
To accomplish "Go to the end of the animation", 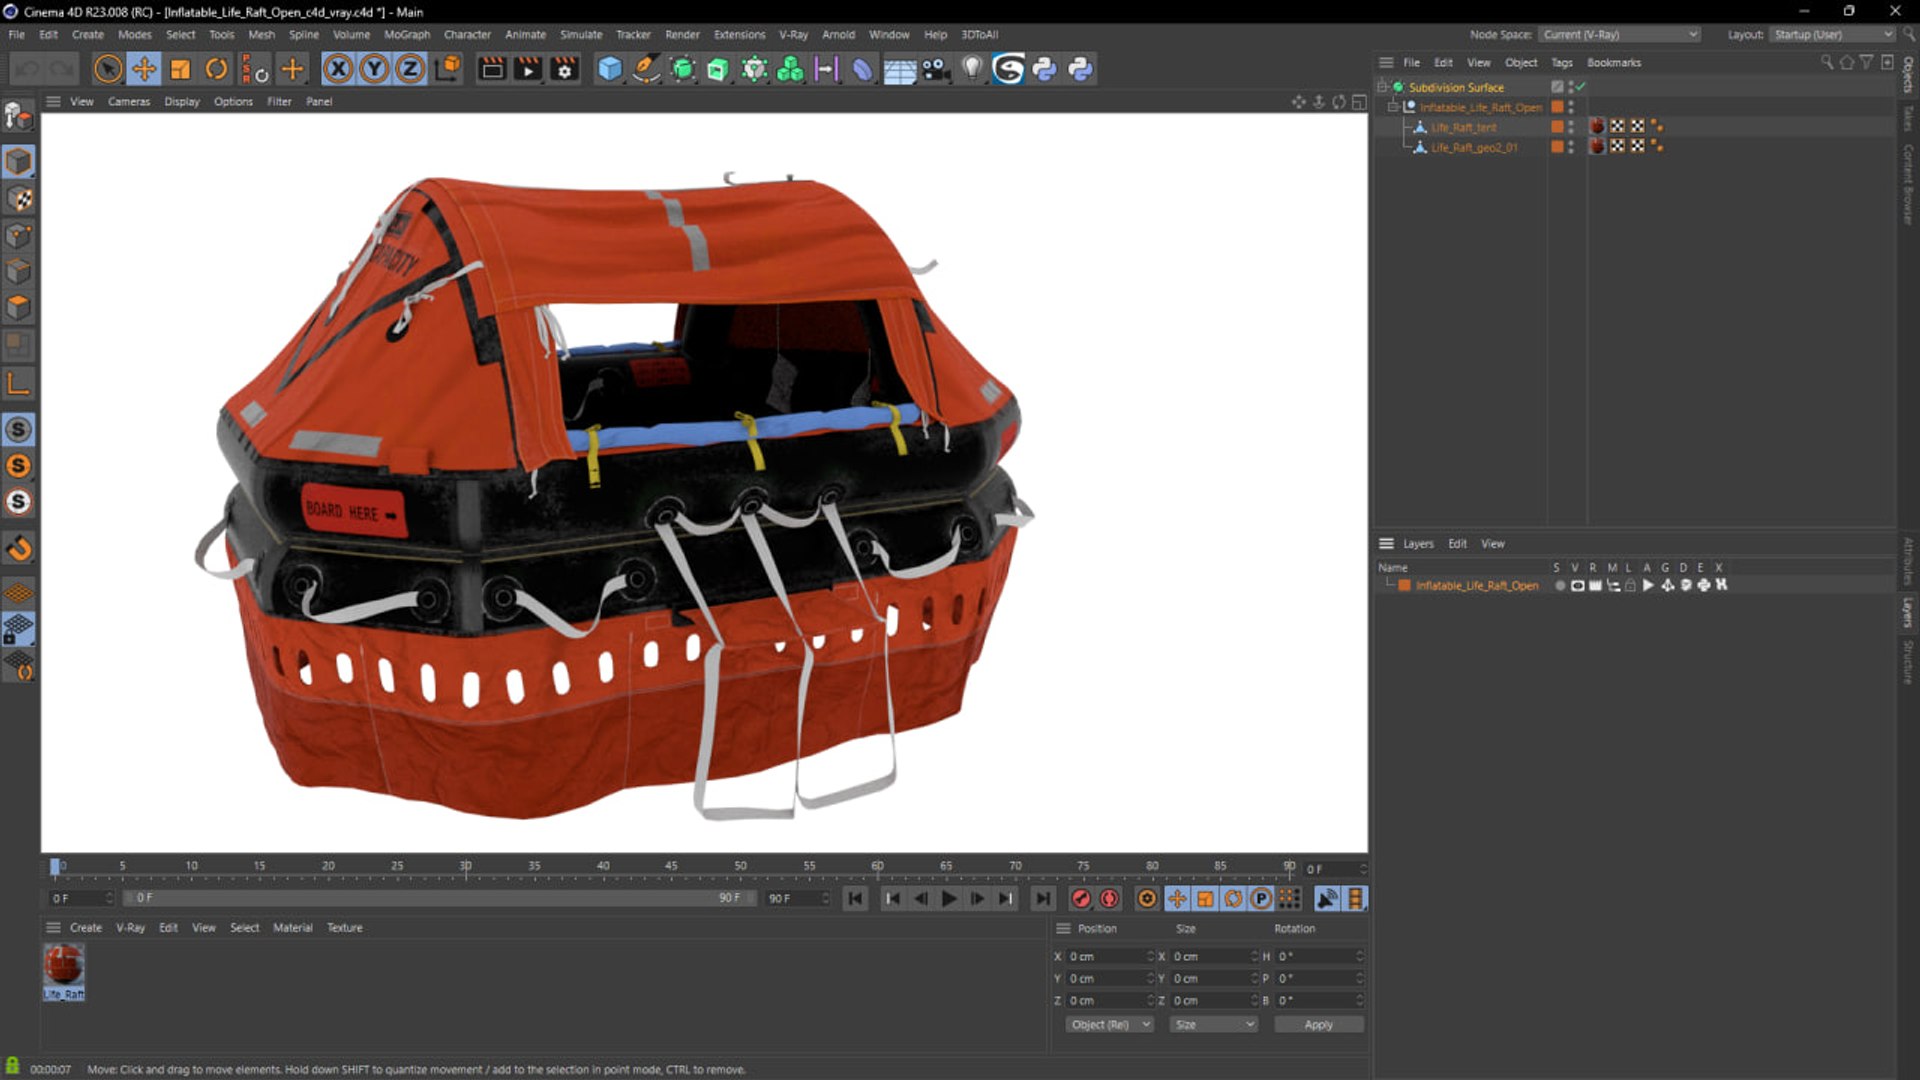I will click(x=1043, y=898).
